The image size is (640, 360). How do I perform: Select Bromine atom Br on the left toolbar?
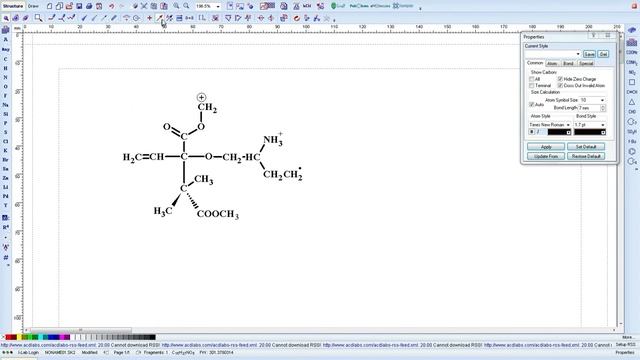click(x=5, y=160)
